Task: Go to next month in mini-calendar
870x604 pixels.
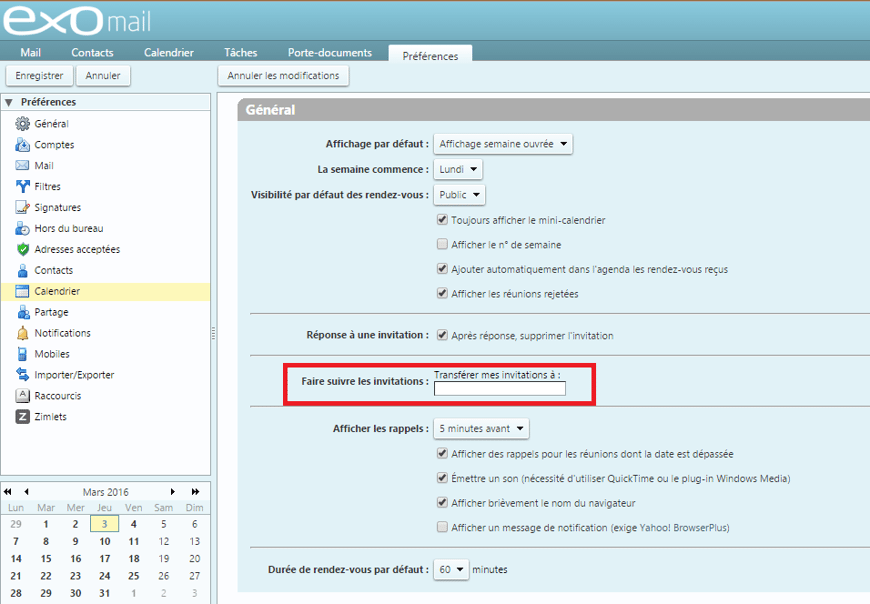Action: (x=173, y=491)
